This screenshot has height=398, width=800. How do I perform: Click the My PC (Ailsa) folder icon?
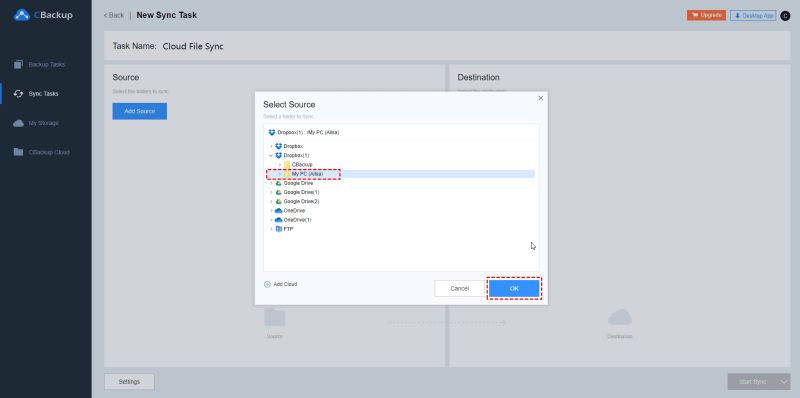pyautogui.click(x=287, y=174)
